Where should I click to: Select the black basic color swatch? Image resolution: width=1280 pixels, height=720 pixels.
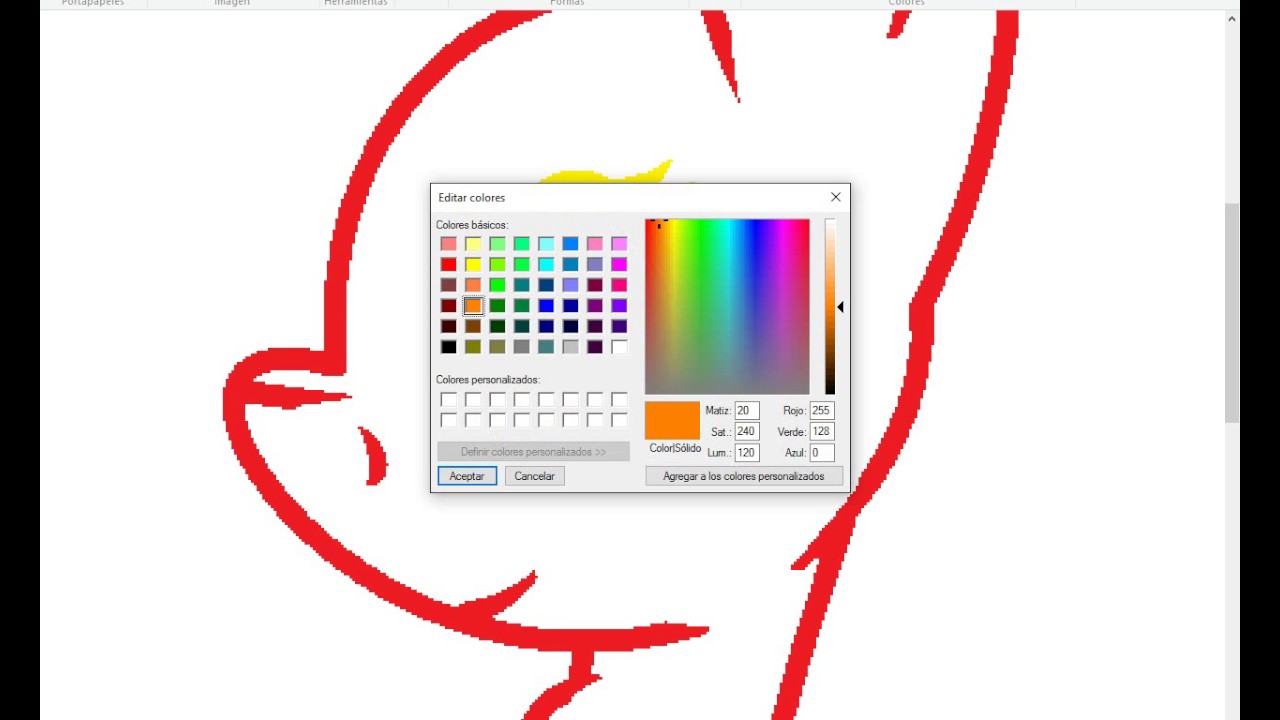point(449,347)
